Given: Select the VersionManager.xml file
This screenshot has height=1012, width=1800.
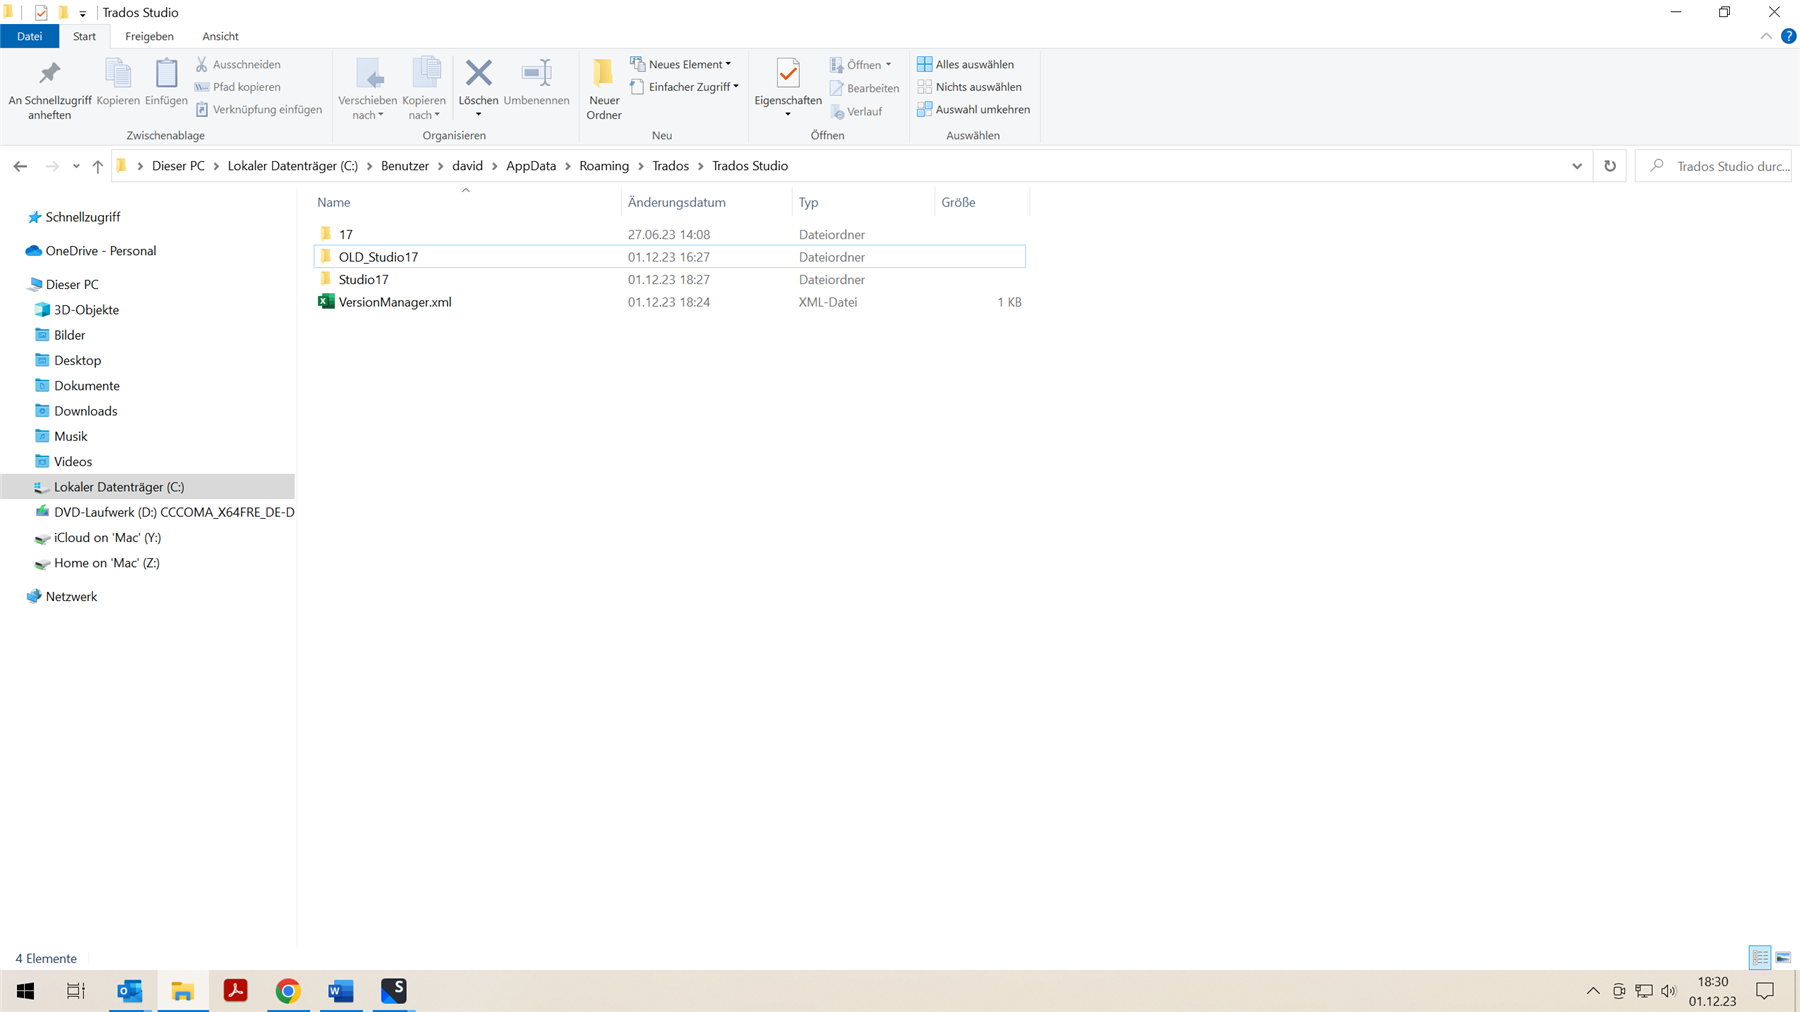Looking at the screenshot, I should tap(669, 302).
